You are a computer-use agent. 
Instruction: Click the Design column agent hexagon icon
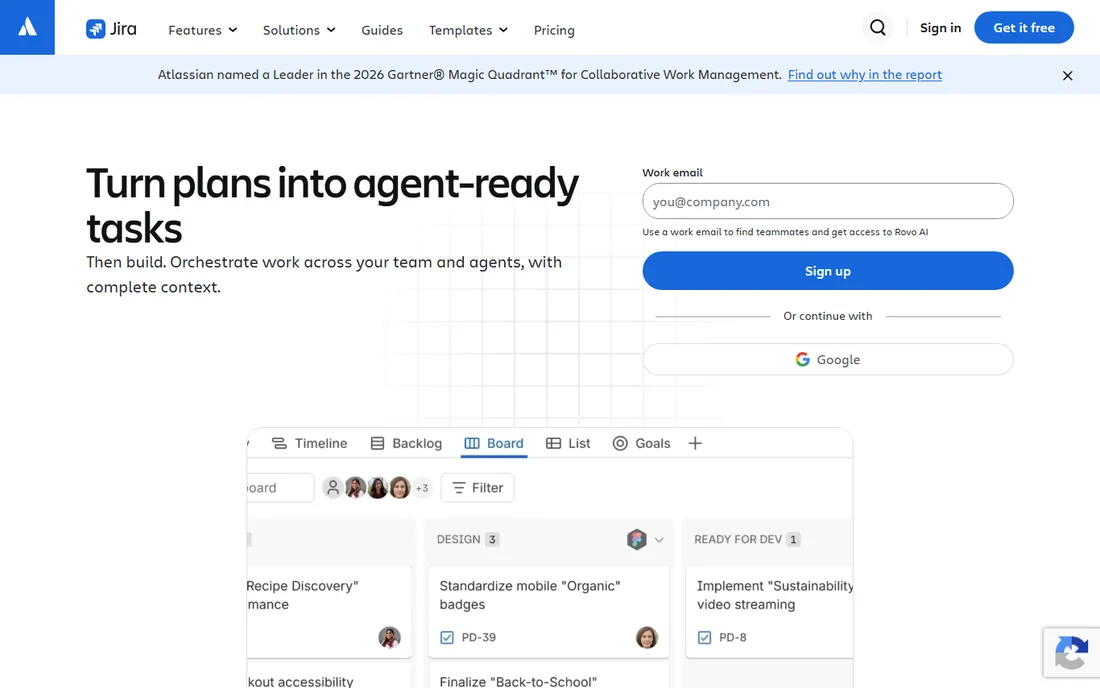[x=636, y=539]
